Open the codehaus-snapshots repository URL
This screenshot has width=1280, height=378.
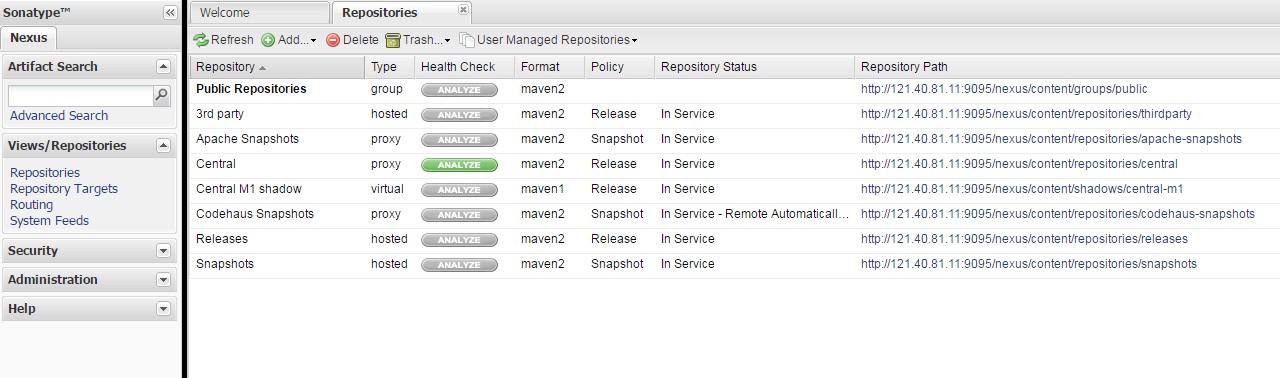point(1058,214)
